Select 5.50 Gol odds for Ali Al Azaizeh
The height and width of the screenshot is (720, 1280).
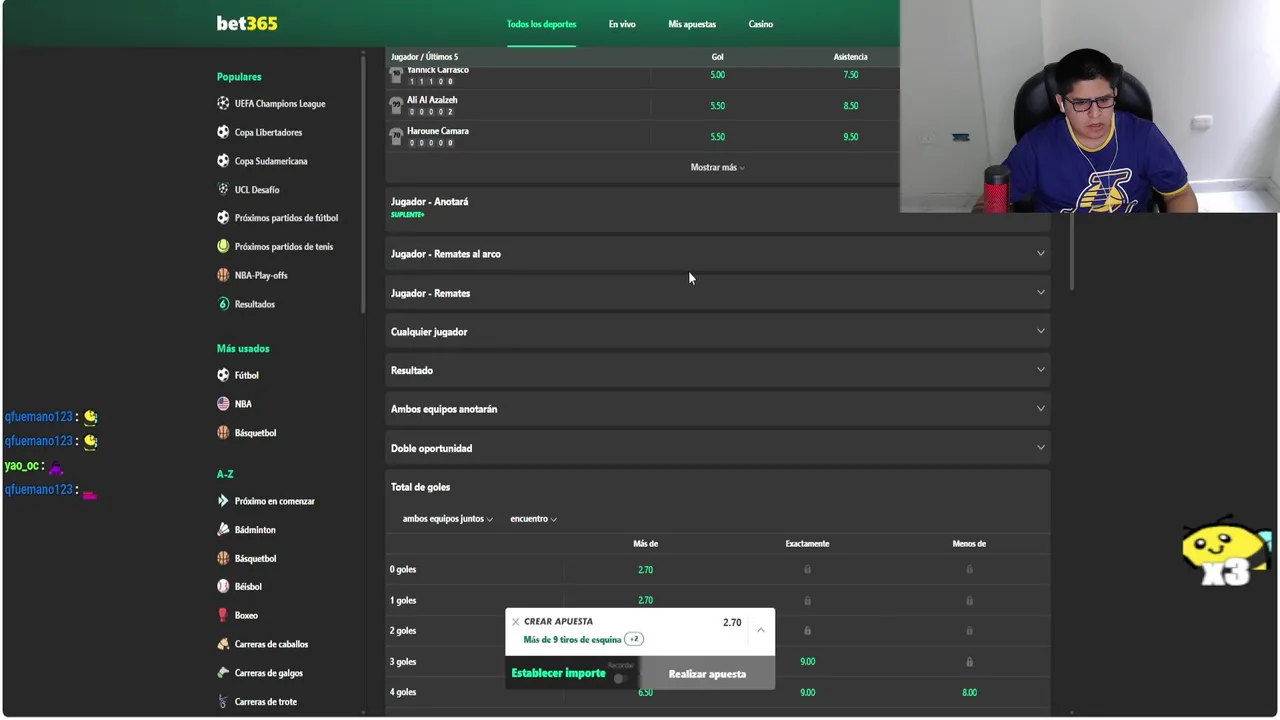(x=717, y=105)
